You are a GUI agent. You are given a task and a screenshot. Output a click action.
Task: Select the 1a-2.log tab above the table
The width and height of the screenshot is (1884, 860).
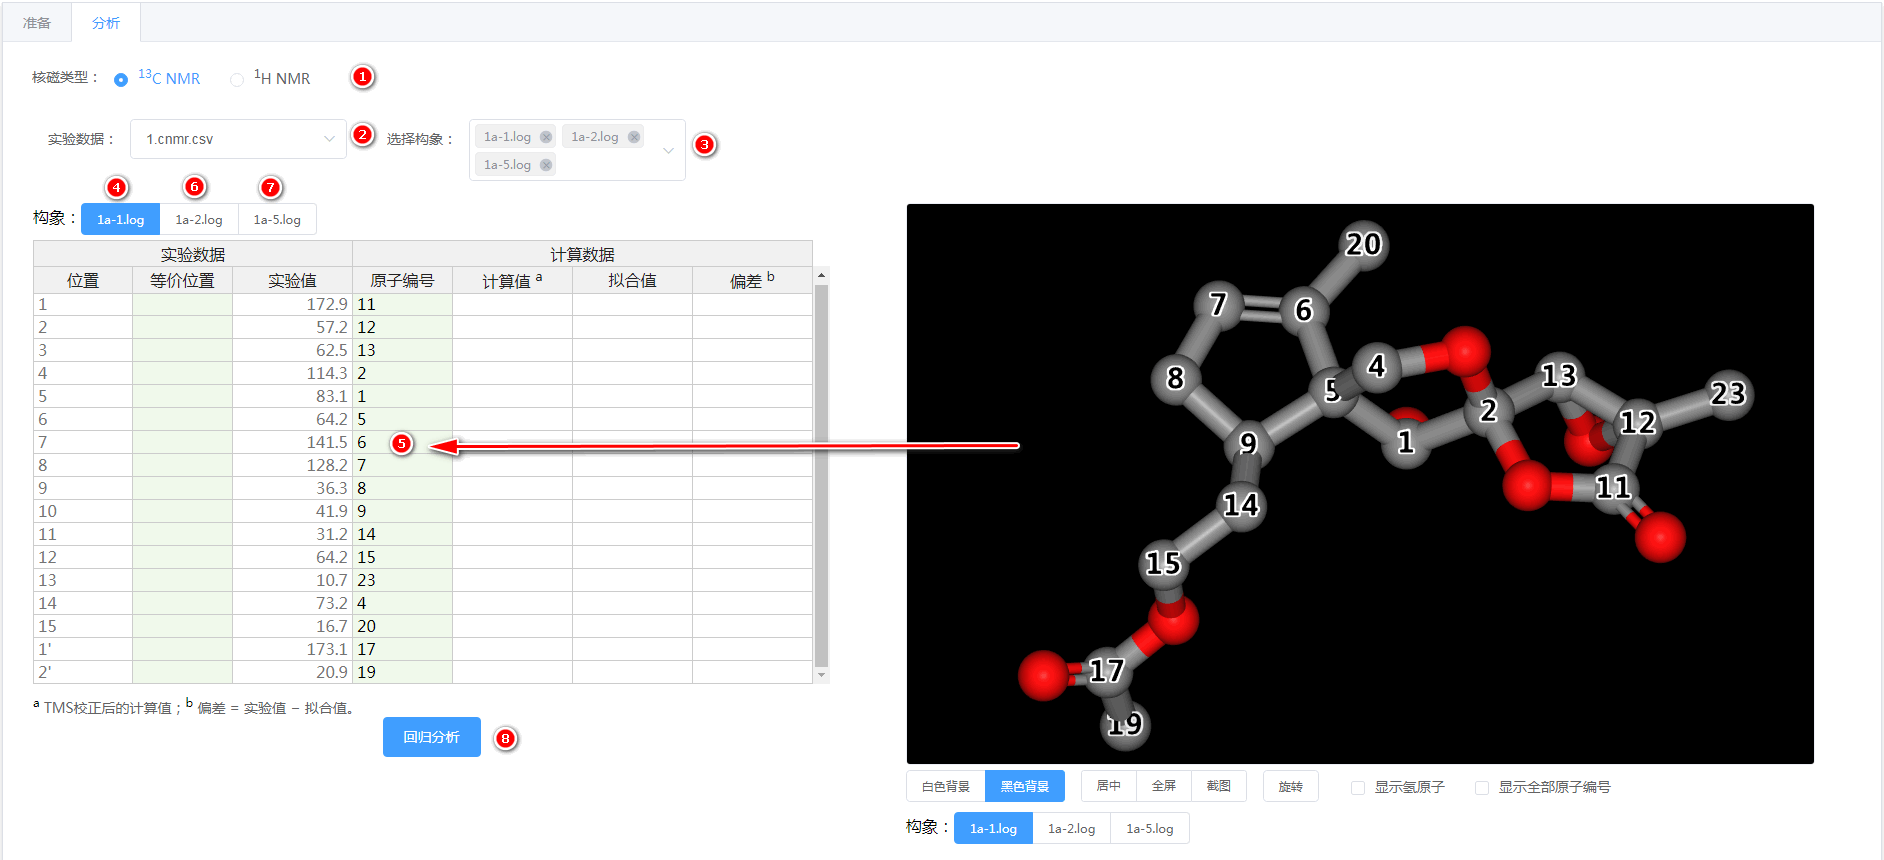pyautogui.click(x=199, y=219)
